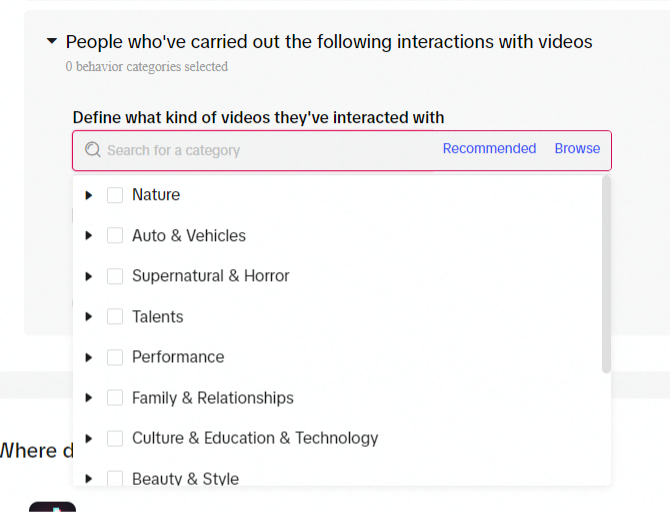Expand the Talents category arrow
670x513 pixels.
coord(88,317)
